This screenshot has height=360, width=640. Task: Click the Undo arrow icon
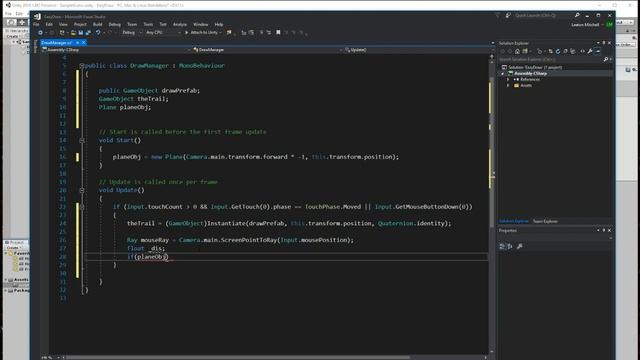pyautogui.click(x=98, y=33)
